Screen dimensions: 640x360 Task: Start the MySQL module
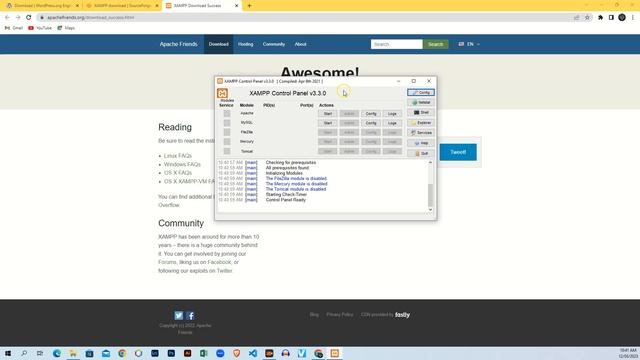tap(328, 123)
